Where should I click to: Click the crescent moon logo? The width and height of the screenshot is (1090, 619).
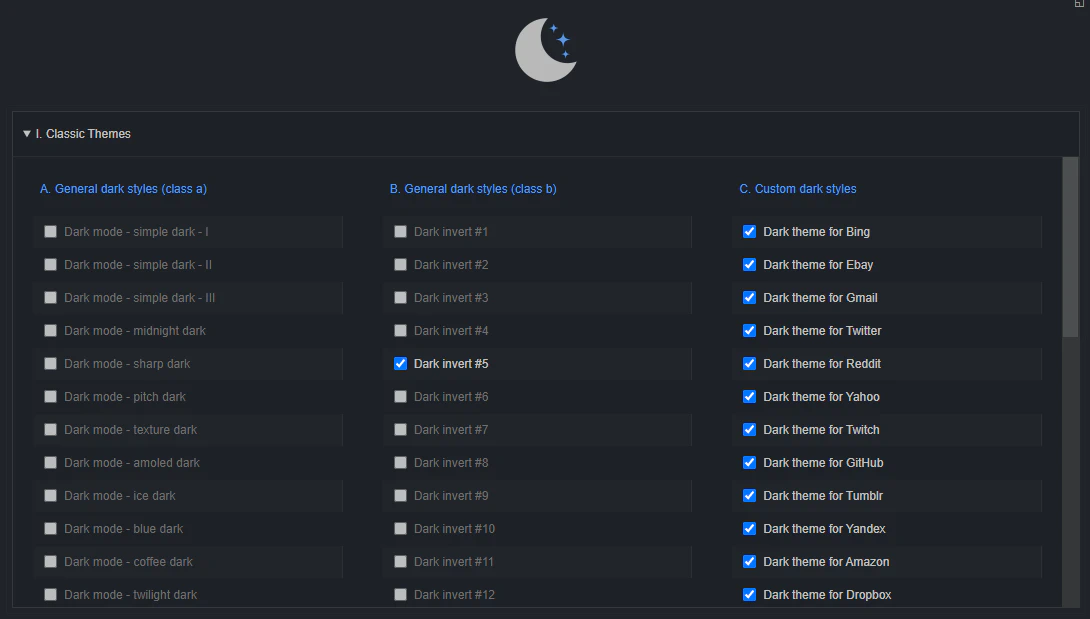pyautogui.click(x=546, y=49)
